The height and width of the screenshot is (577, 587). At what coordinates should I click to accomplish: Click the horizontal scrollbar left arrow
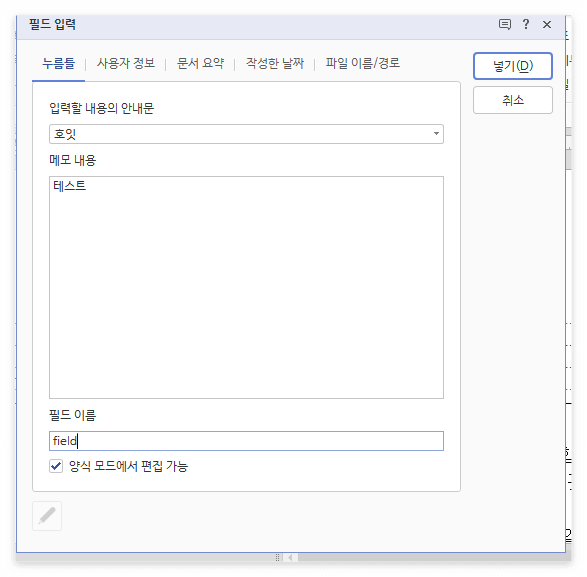[290, 558]
